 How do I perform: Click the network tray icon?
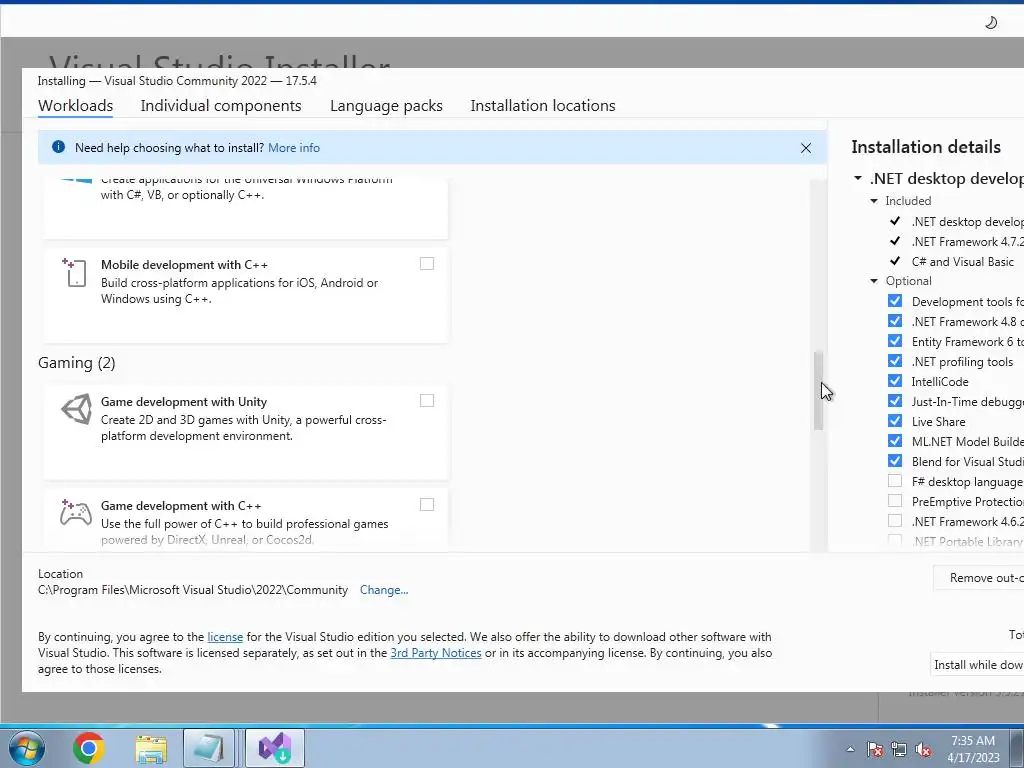pyautogui.click(x=899, y=749)
